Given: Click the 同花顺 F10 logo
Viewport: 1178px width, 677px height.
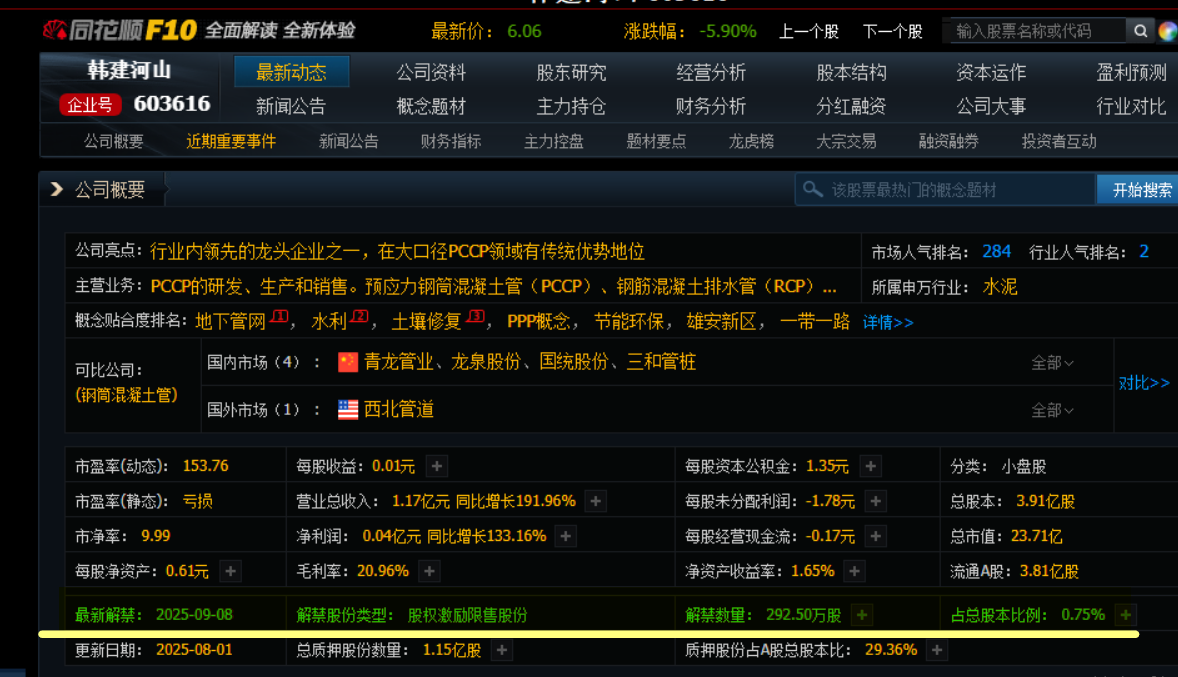Looking at the screenshot, I should tap(120, 30).
